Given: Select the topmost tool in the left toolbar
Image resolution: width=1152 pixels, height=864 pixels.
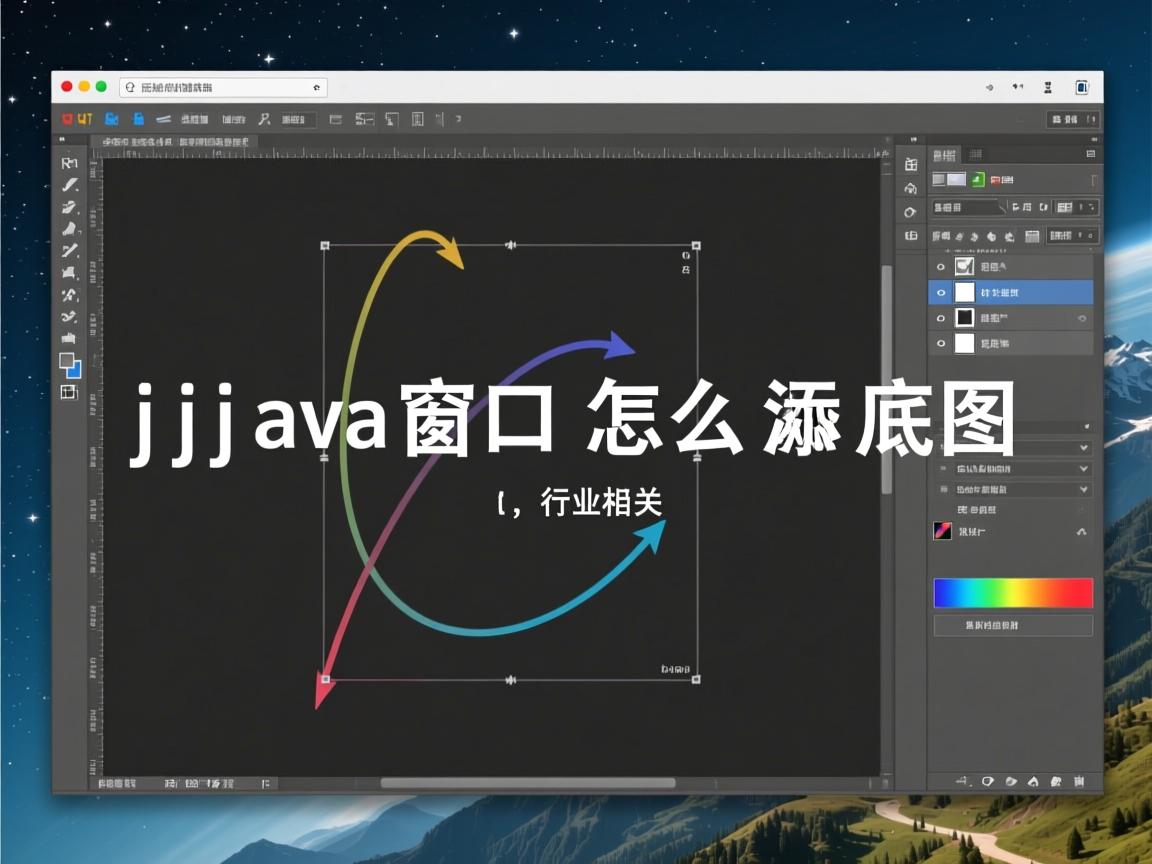Looking at the screenshot, I should (x=70, y=163).
